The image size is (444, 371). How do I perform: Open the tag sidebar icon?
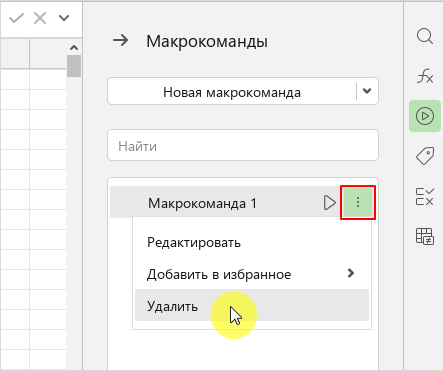click(x=425, y=156)
